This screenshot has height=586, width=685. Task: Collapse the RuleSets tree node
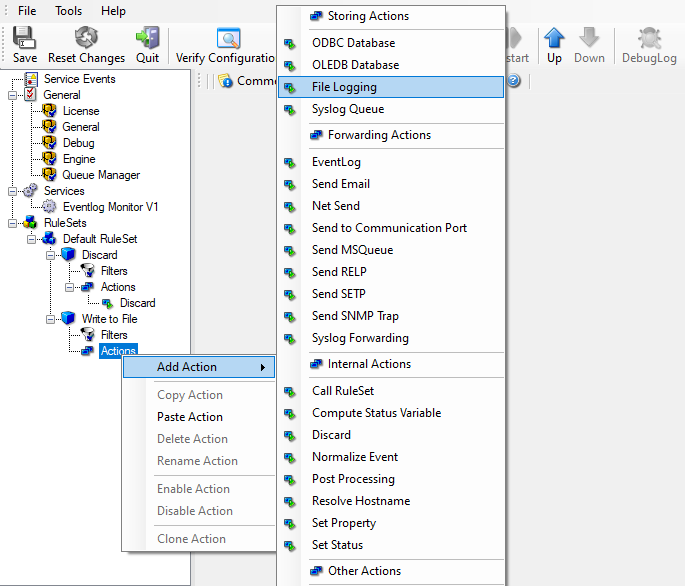12,223
